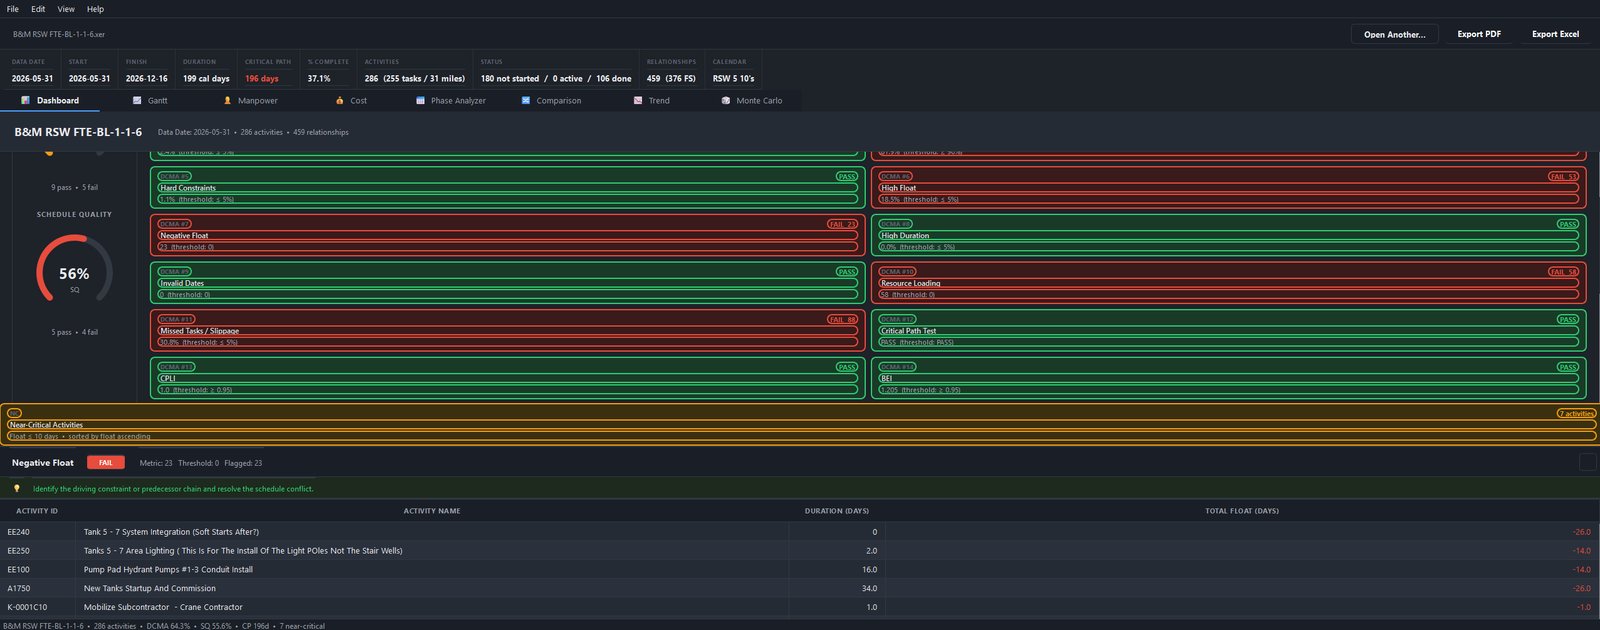Screen dimensions: 1600x630
Task: Close the Negative Float detail panel
Action: (x=1587, y=462)
